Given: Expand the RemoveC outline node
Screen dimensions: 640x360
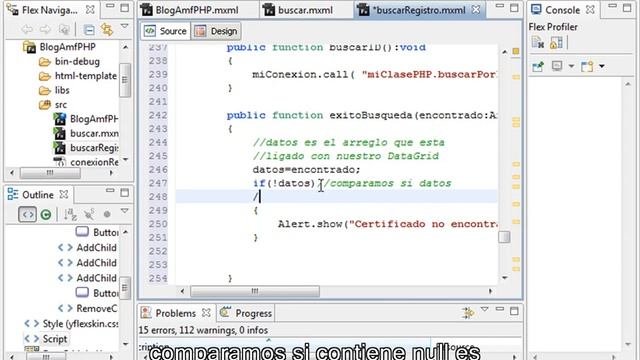Looking at the screenshot, I should point(65,308).
